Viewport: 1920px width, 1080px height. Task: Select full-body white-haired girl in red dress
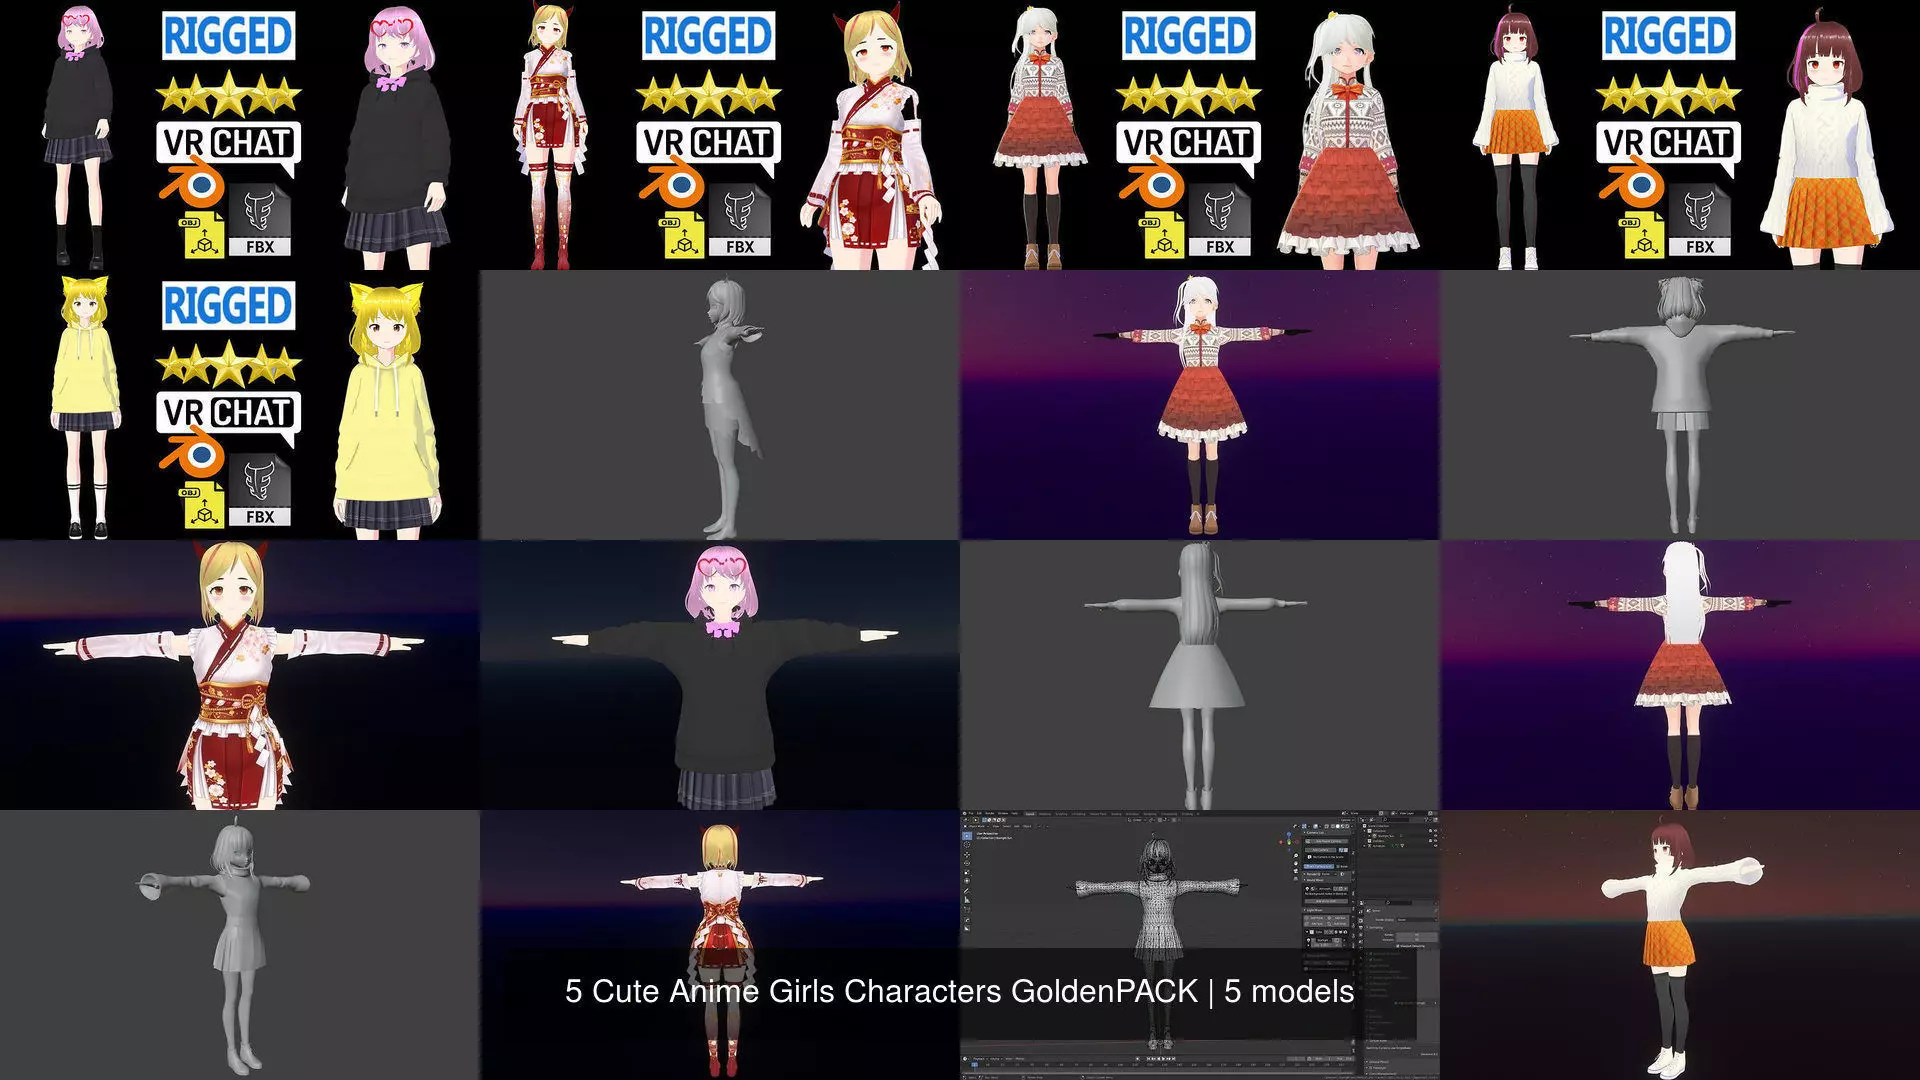click(x=1040, y=138)
